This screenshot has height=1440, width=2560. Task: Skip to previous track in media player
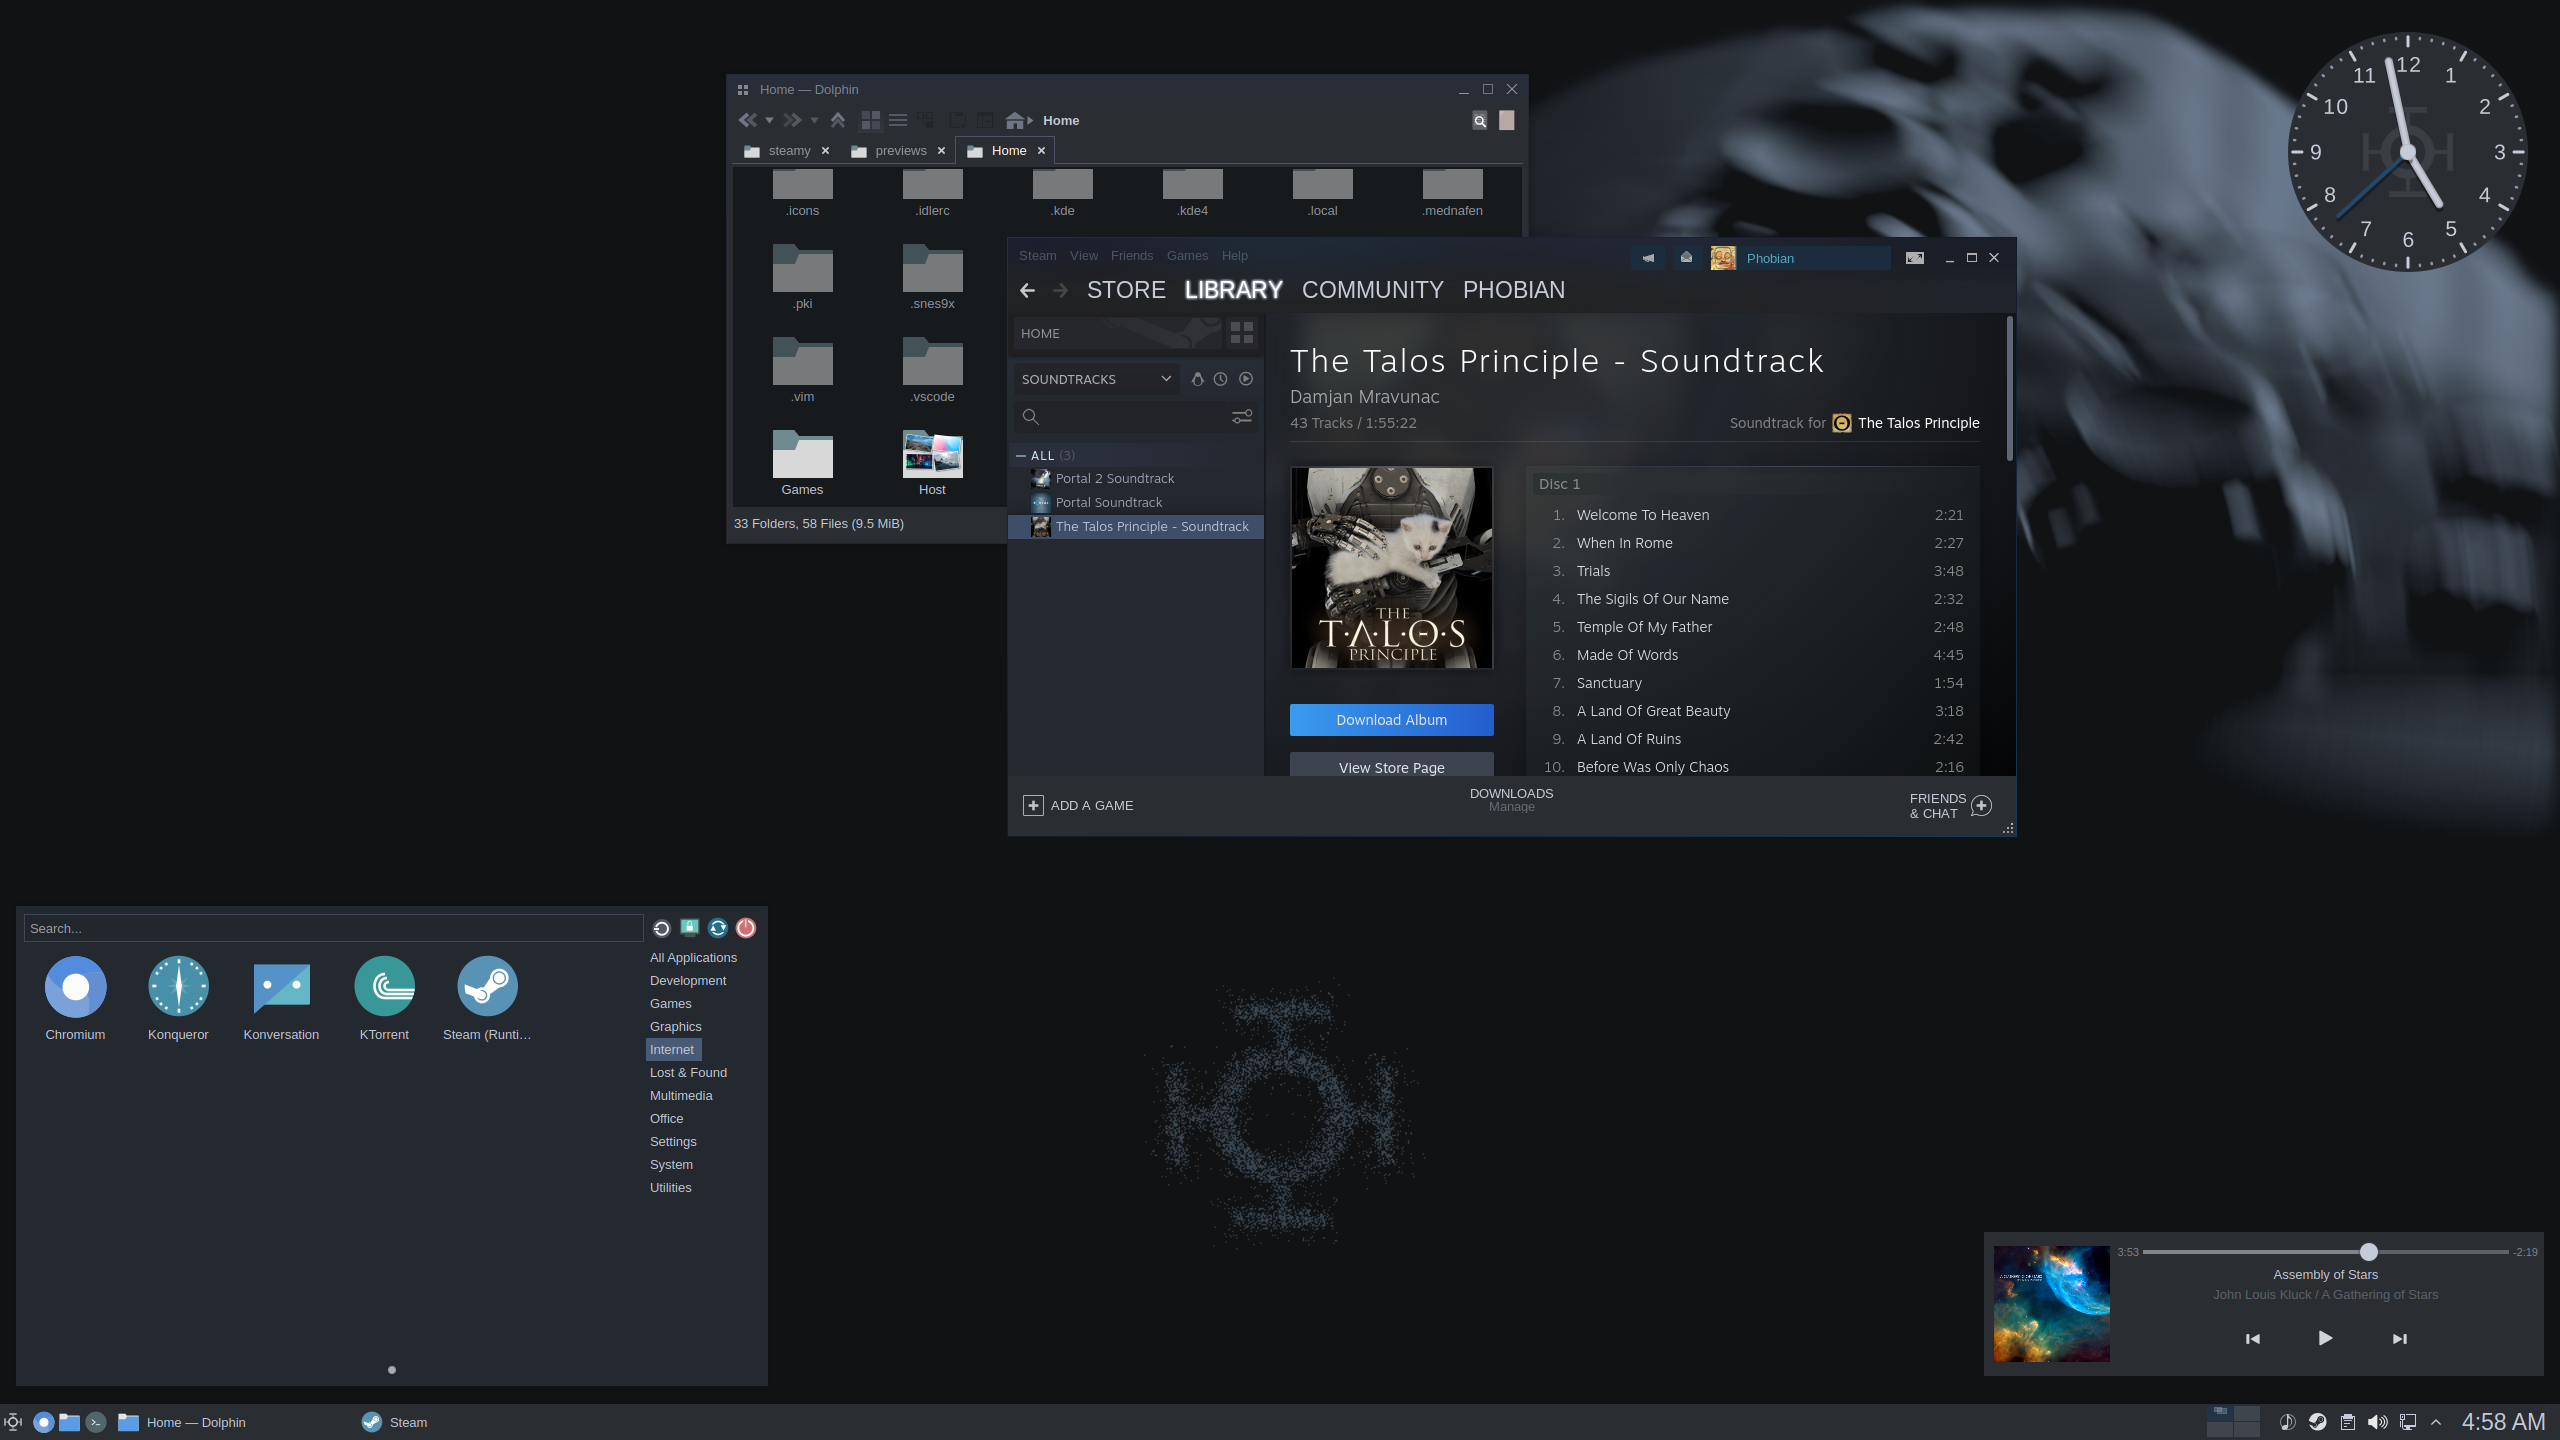point(2253,1339)
